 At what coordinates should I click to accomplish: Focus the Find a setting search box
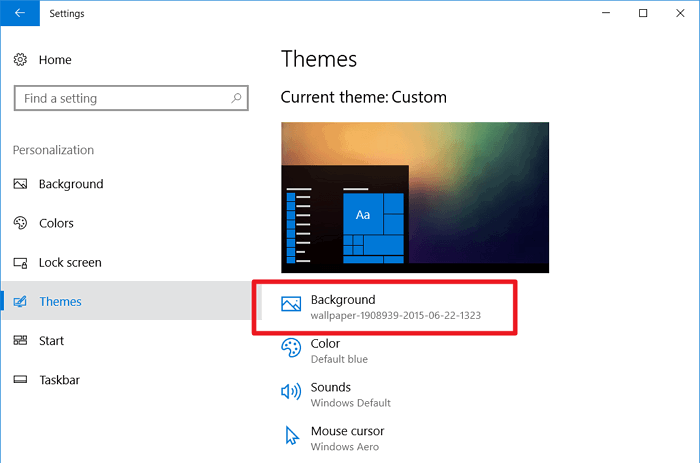[x=131, y=98]
